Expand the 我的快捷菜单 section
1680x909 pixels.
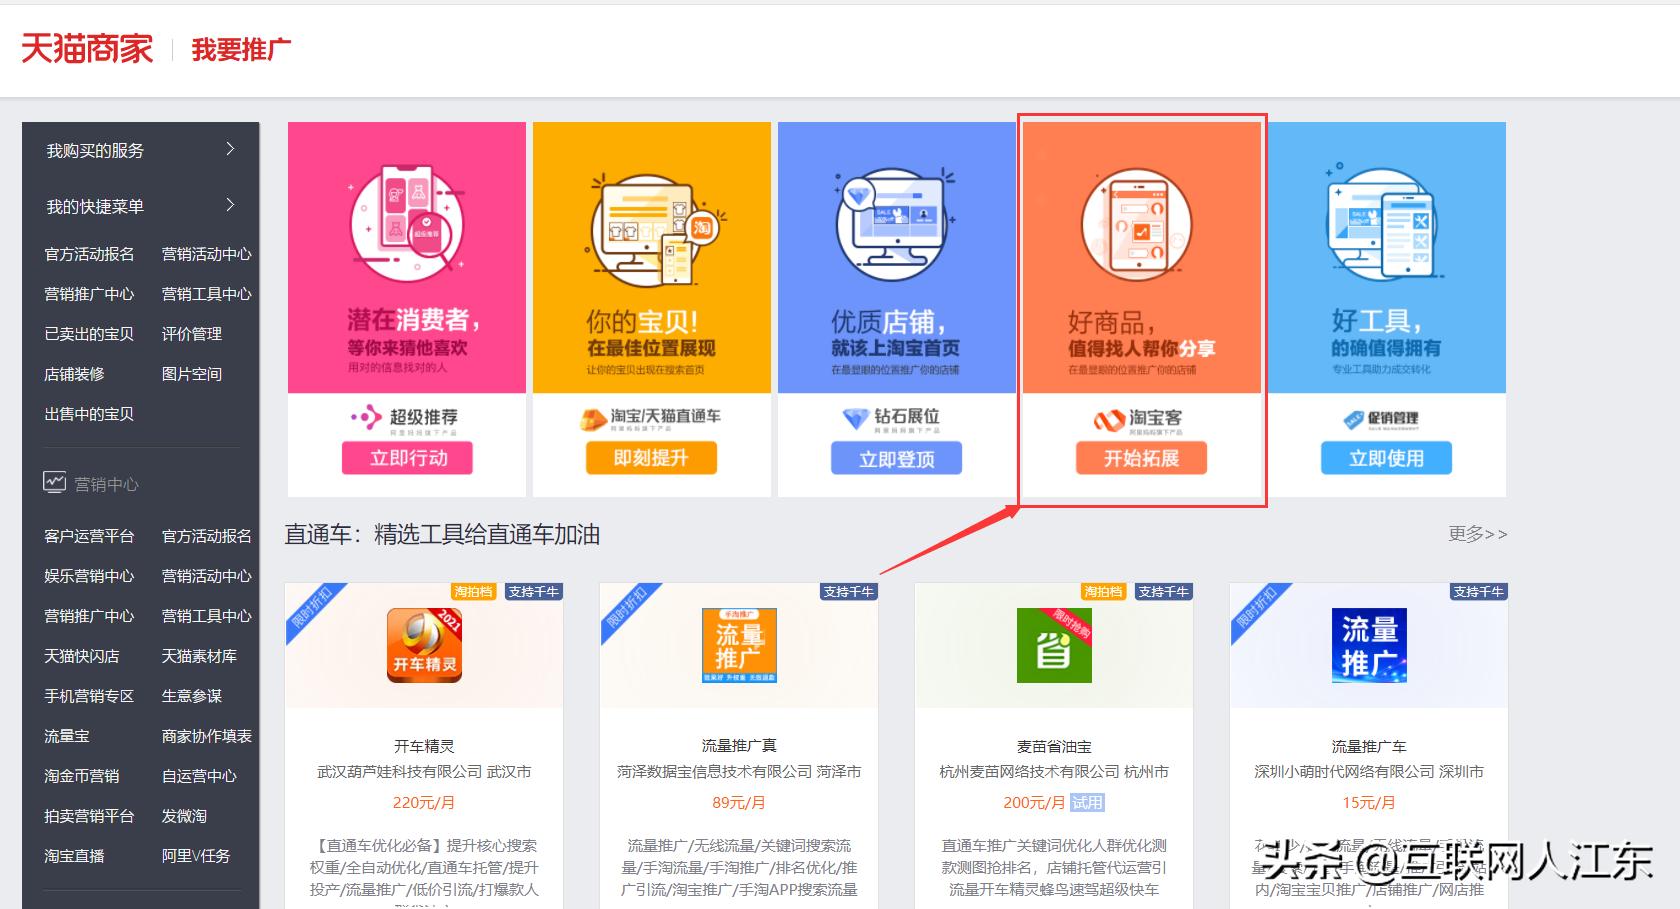pos(140,205)
